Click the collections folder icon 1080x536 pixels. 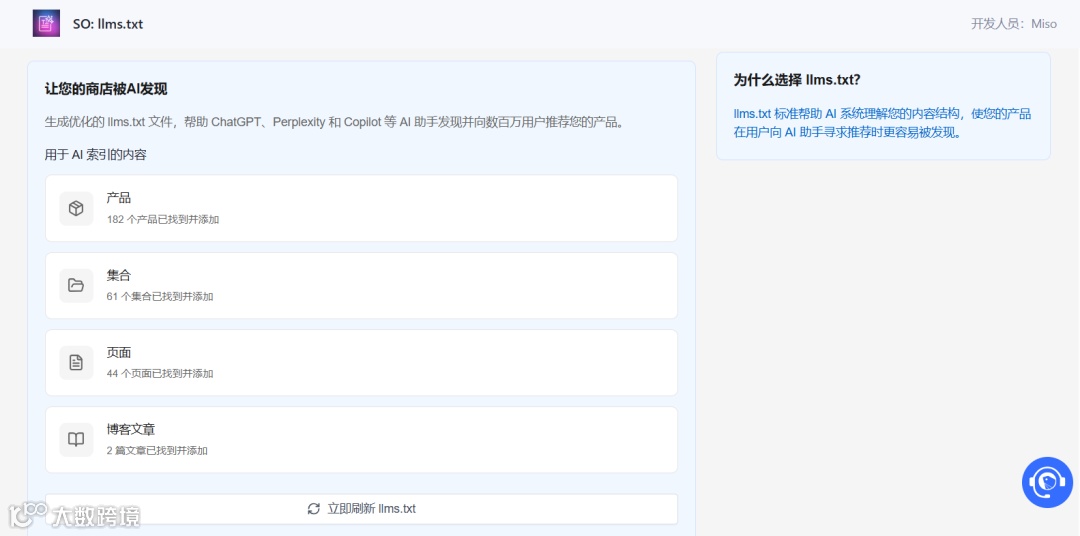pos(76,285)
